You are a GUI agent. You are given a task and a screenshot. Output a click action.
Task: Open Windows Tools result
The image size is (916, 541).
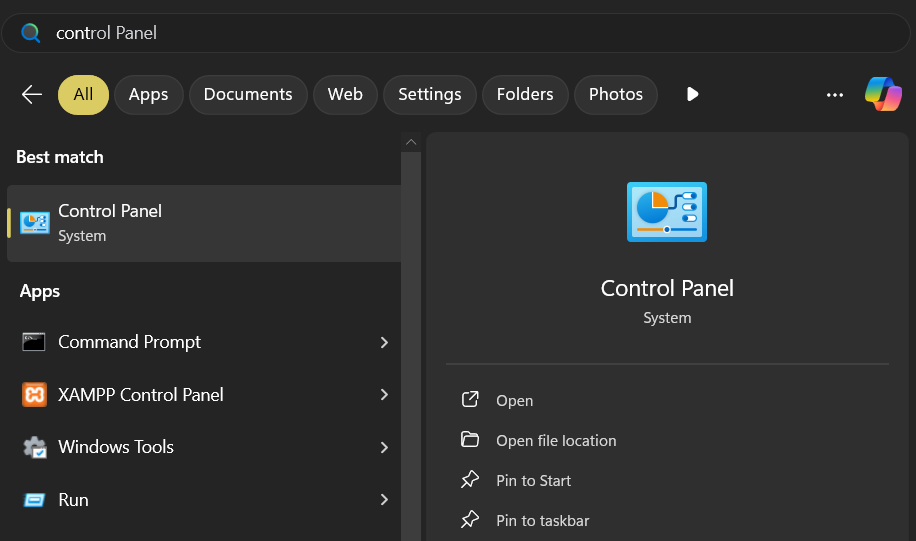tap(204, 447)
